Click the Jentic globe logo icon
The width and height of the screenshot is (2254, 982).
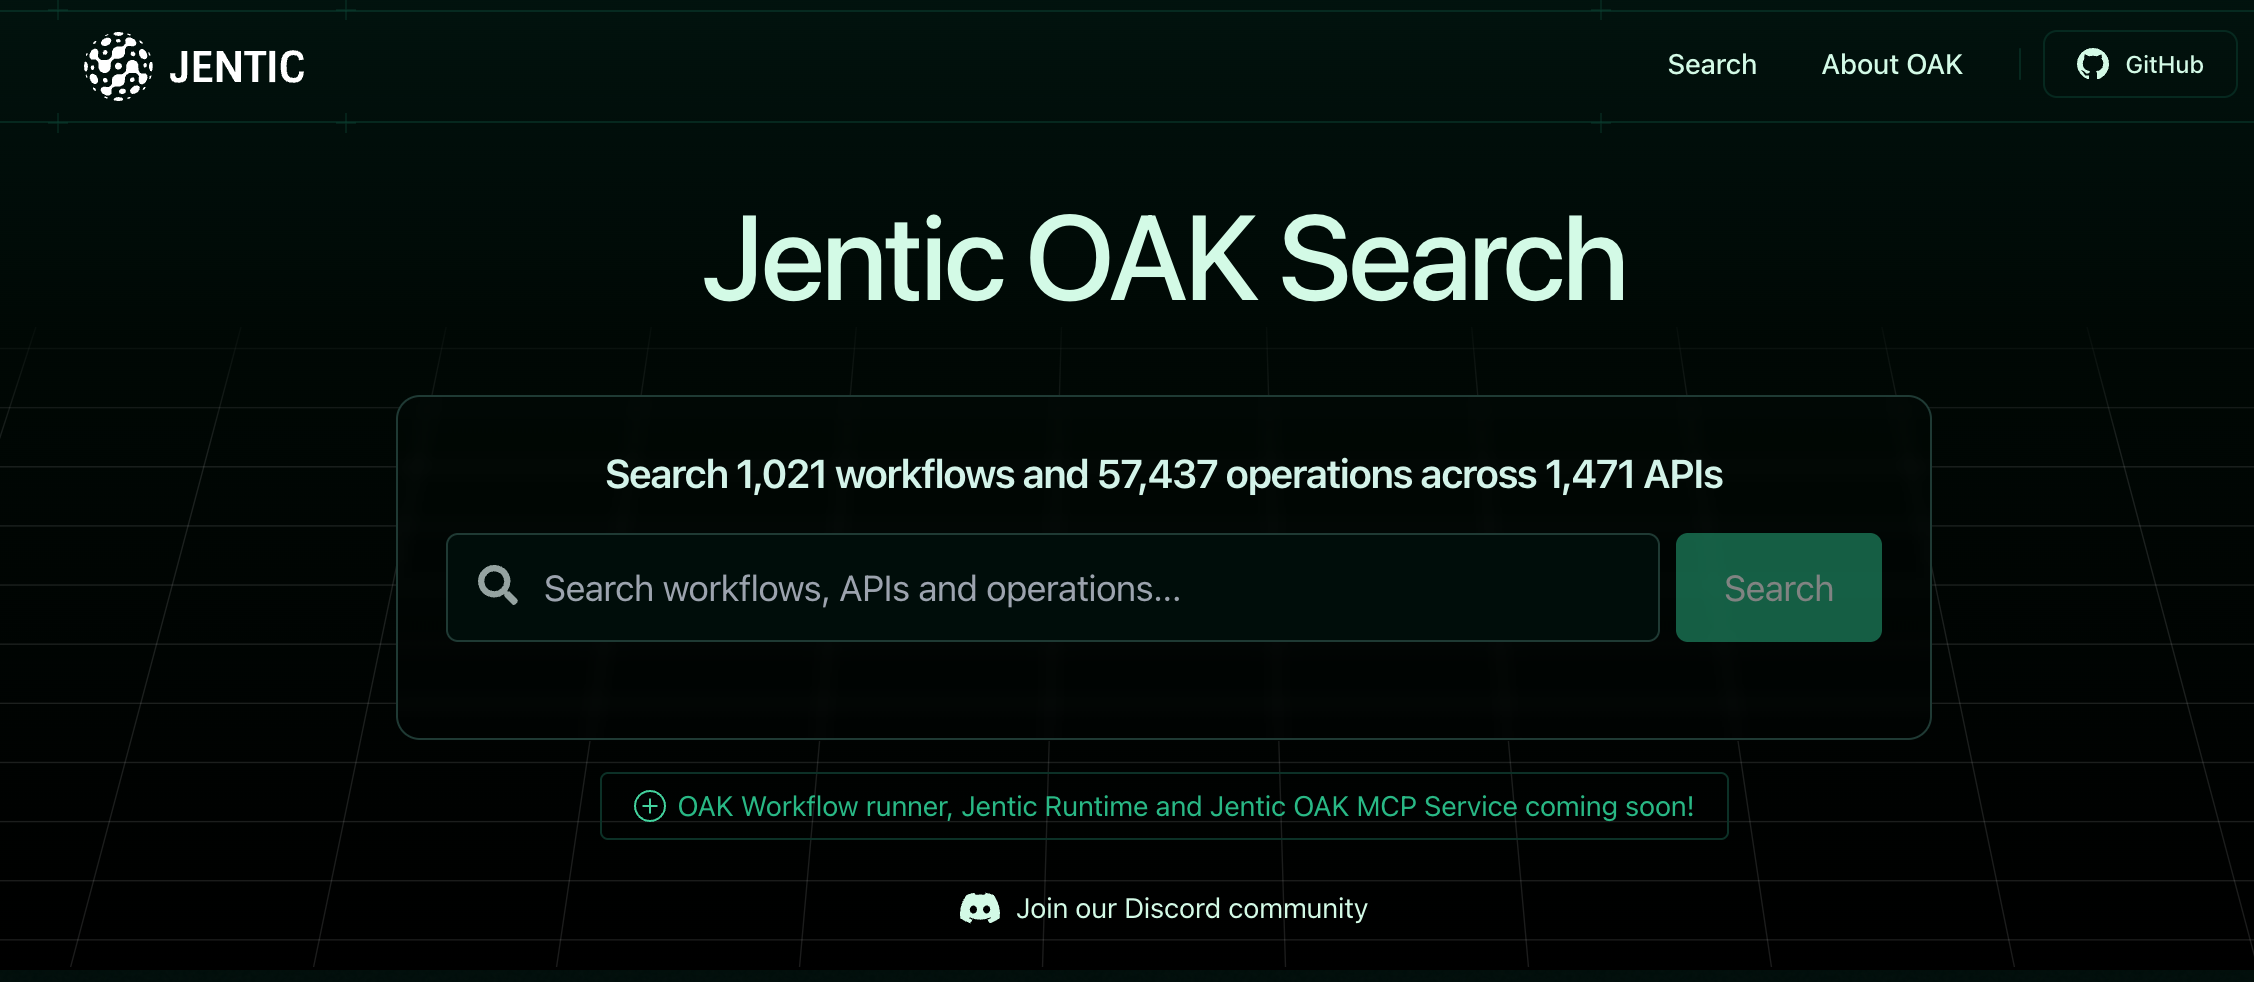tap(118, 66)
